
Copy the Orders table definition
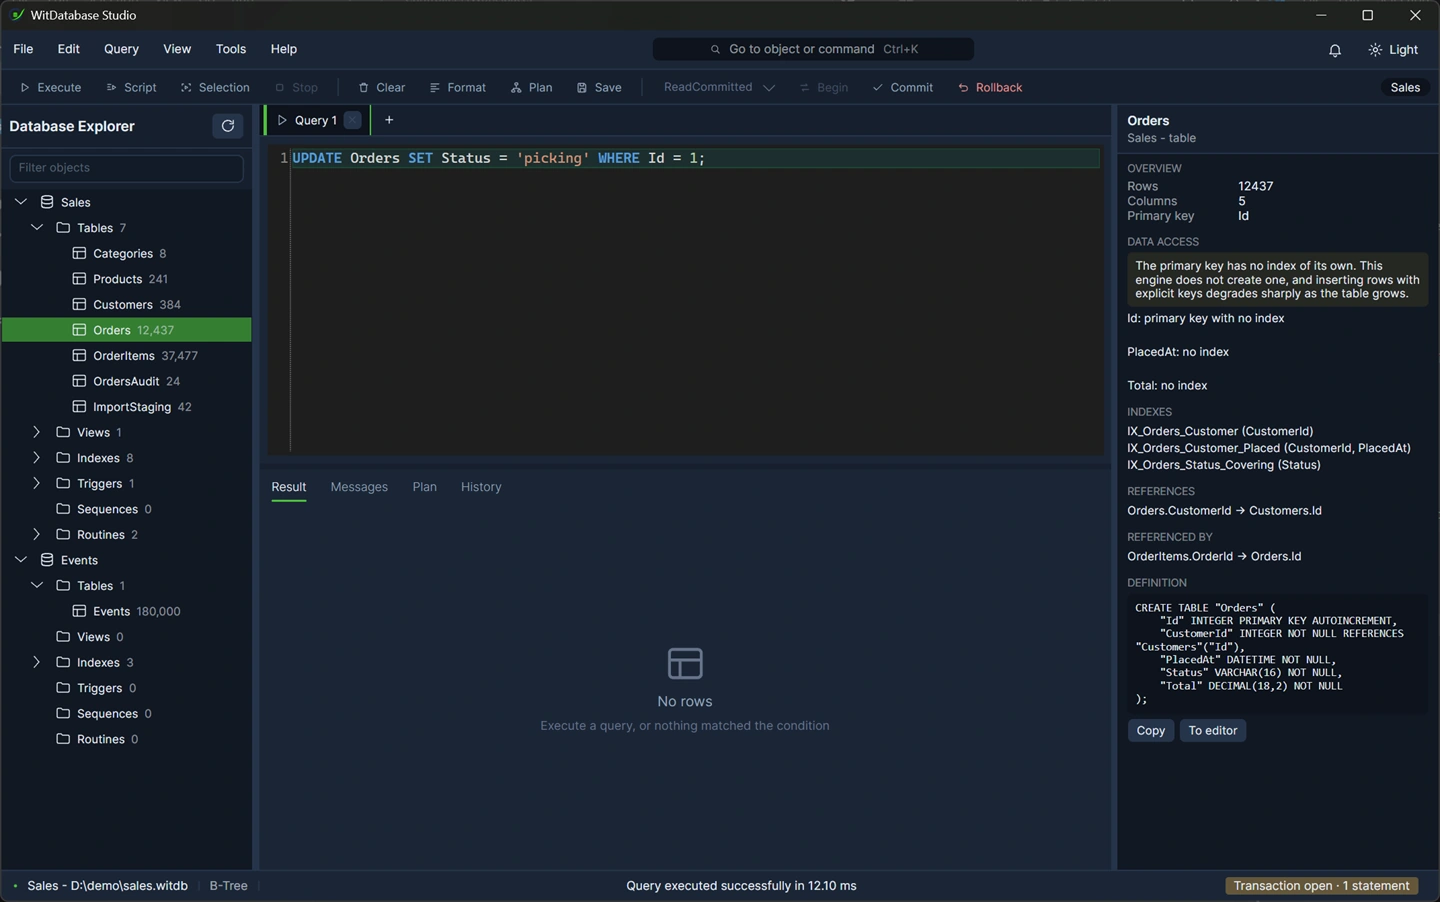pos(1151,731)
